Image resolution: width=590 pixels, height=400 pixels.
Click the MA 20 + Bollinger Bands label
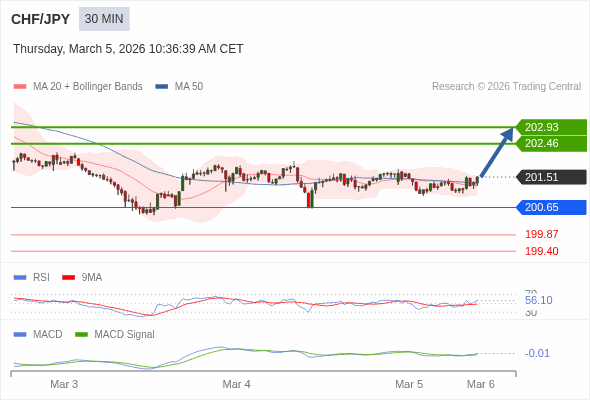pyautogui.click(x=88, y=87)
